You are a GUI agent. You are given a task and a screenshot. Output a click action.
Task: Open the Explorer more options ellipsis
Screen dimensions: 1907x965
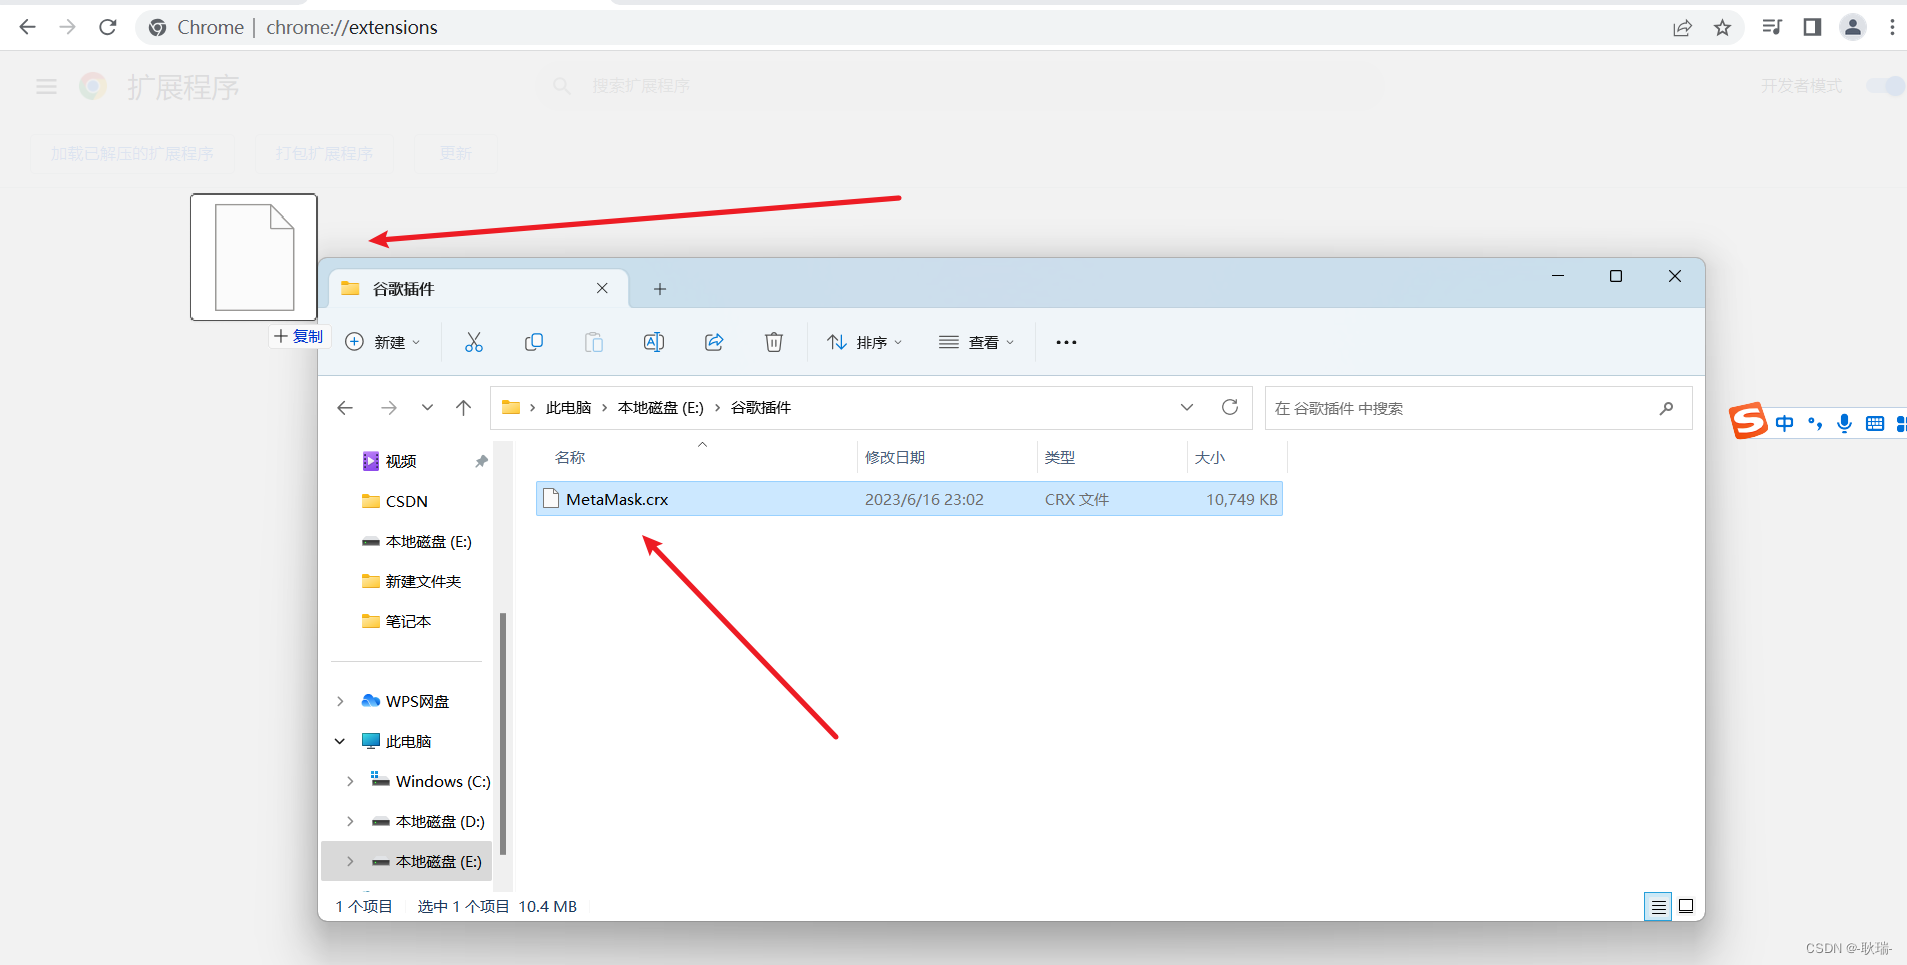pyautogui.click(x=1066, y=342)
